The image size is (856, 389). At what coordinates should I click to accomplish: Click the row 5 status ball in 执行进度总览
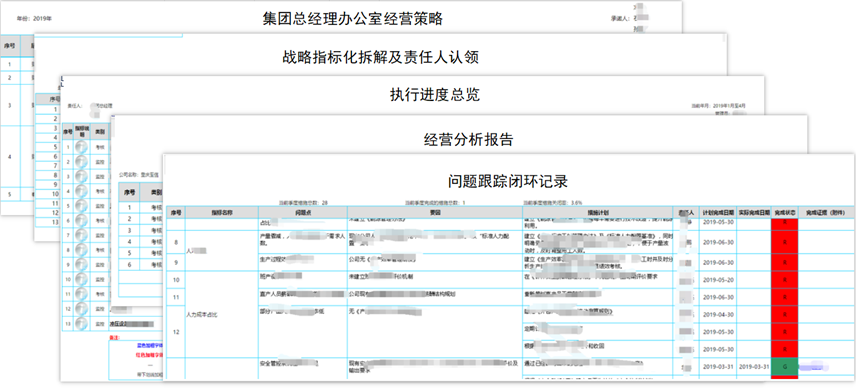[x=81, y=206]
